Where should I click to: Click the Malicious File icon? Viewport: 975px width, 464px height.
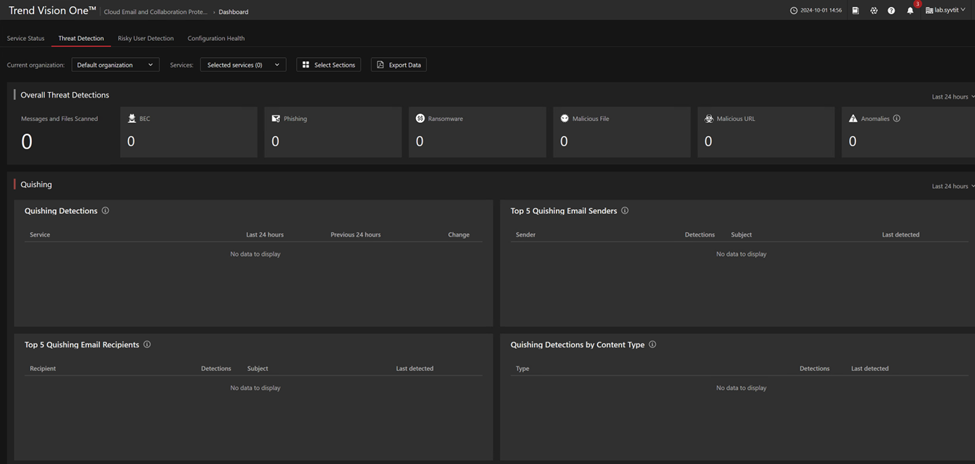565,118
